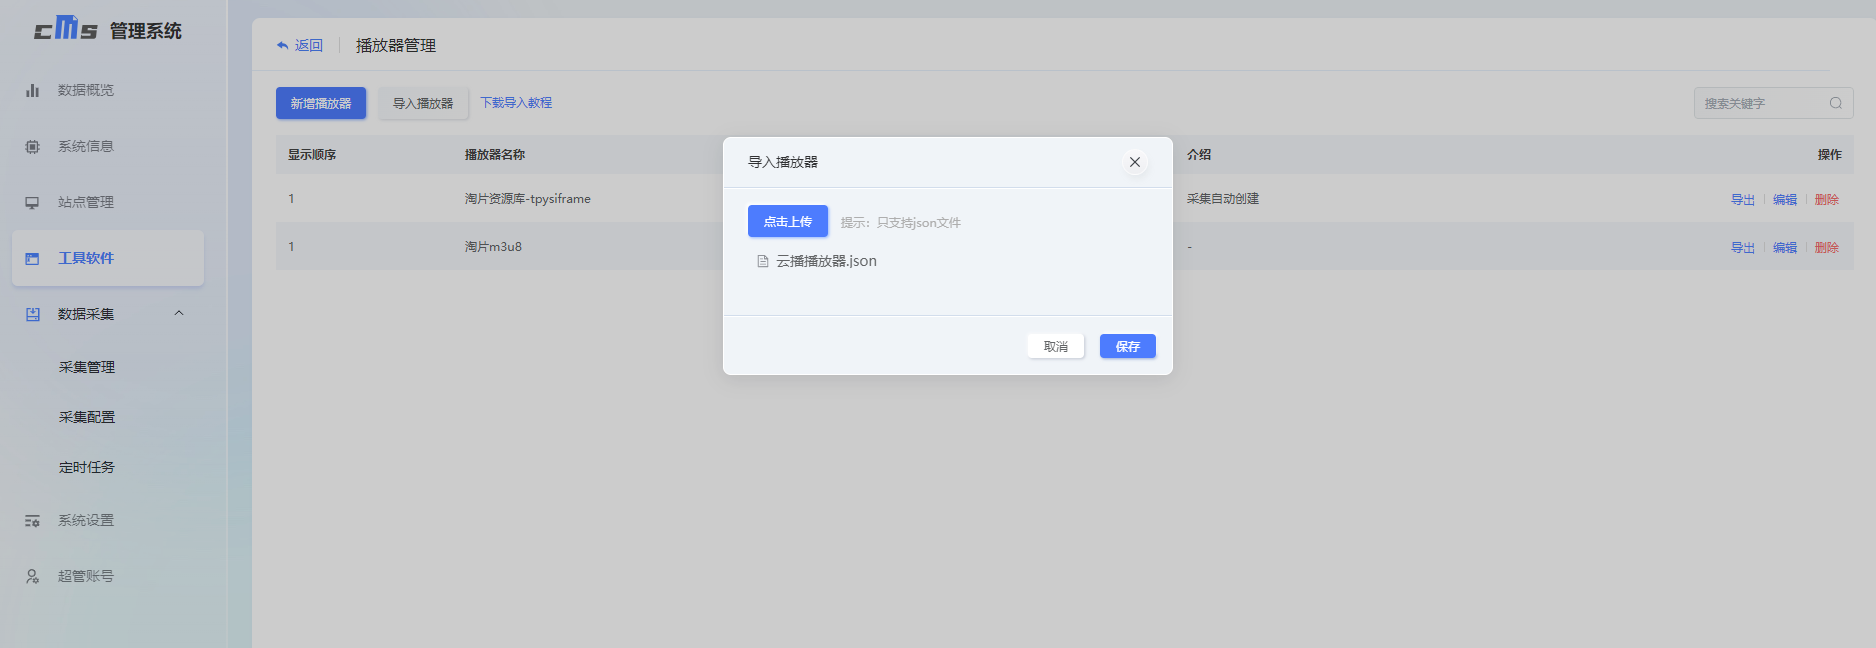
Task: Click the magnifier icon in search box
Action: pyautogui.click(x=1835, y=103)
